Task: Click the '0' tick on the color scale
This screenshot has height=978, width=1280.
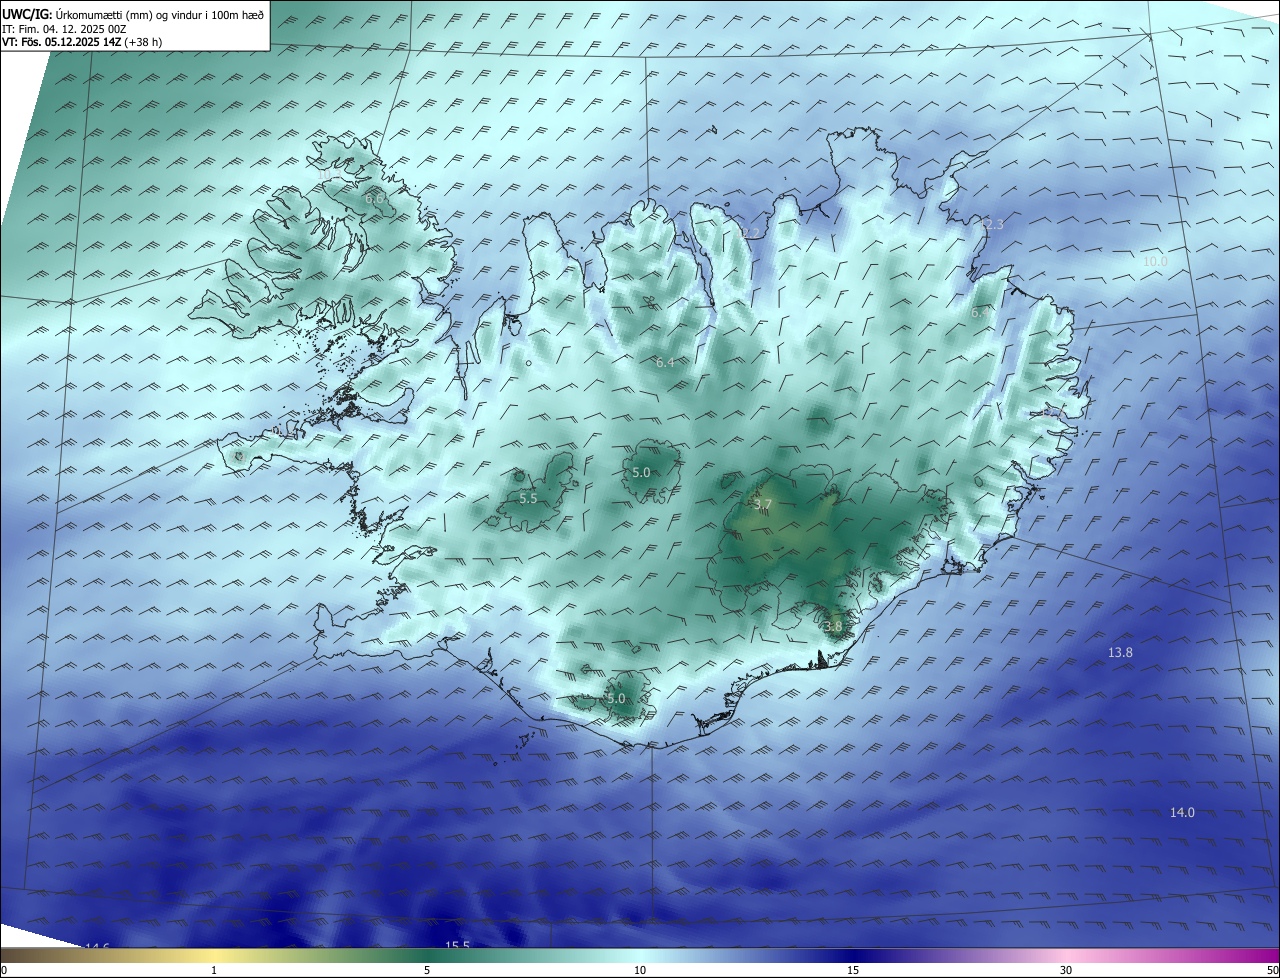Action: pyautogui.click(x=4, y=970)
